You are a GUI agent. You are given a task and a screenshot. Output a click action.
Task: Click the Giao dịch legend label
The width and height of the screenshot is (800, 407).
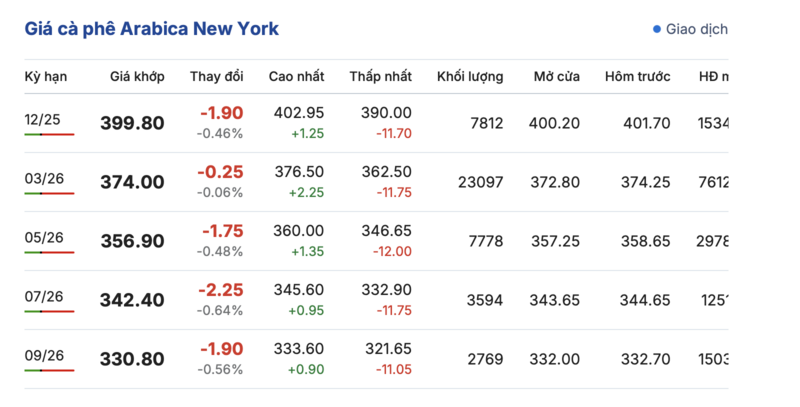[x=697, y=29]
